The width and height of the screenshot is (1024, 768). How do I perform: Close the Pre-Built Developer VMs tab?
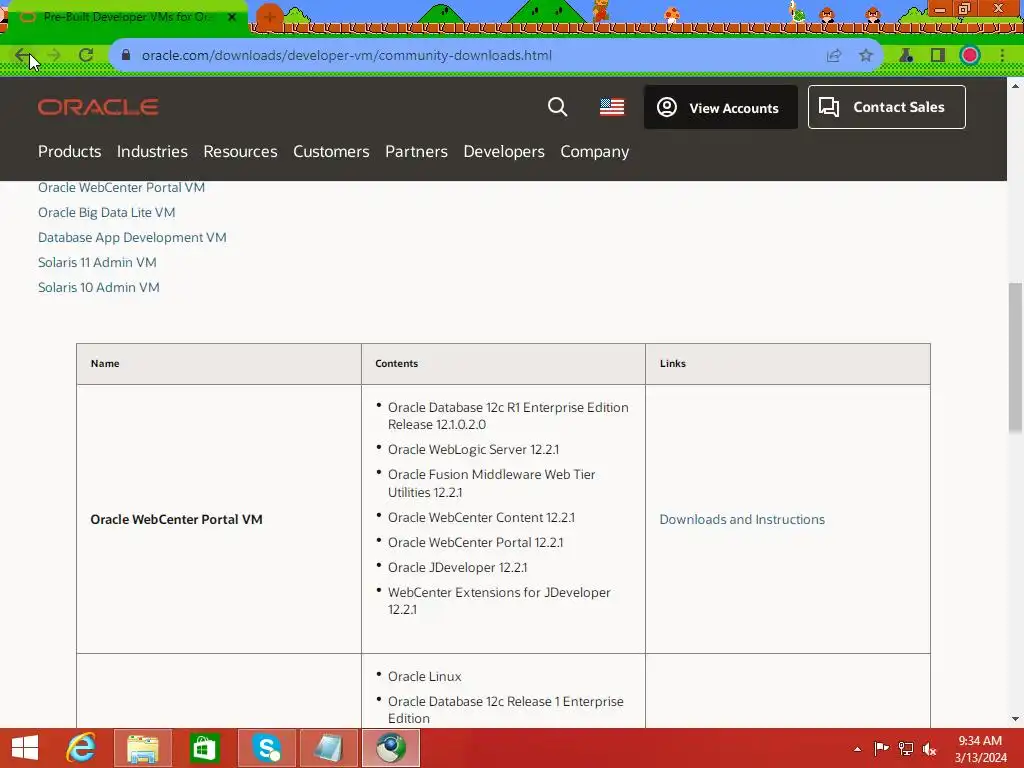coord(231,17)
